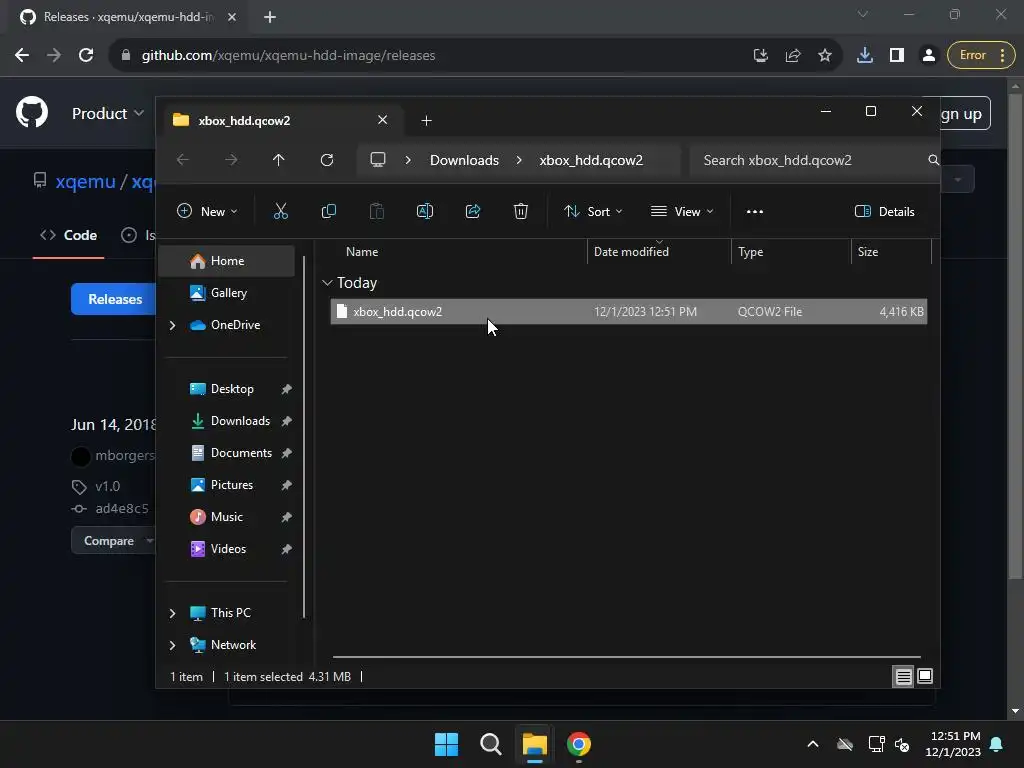
Task: Open Documents in the navigation pane
Action: 227,453
